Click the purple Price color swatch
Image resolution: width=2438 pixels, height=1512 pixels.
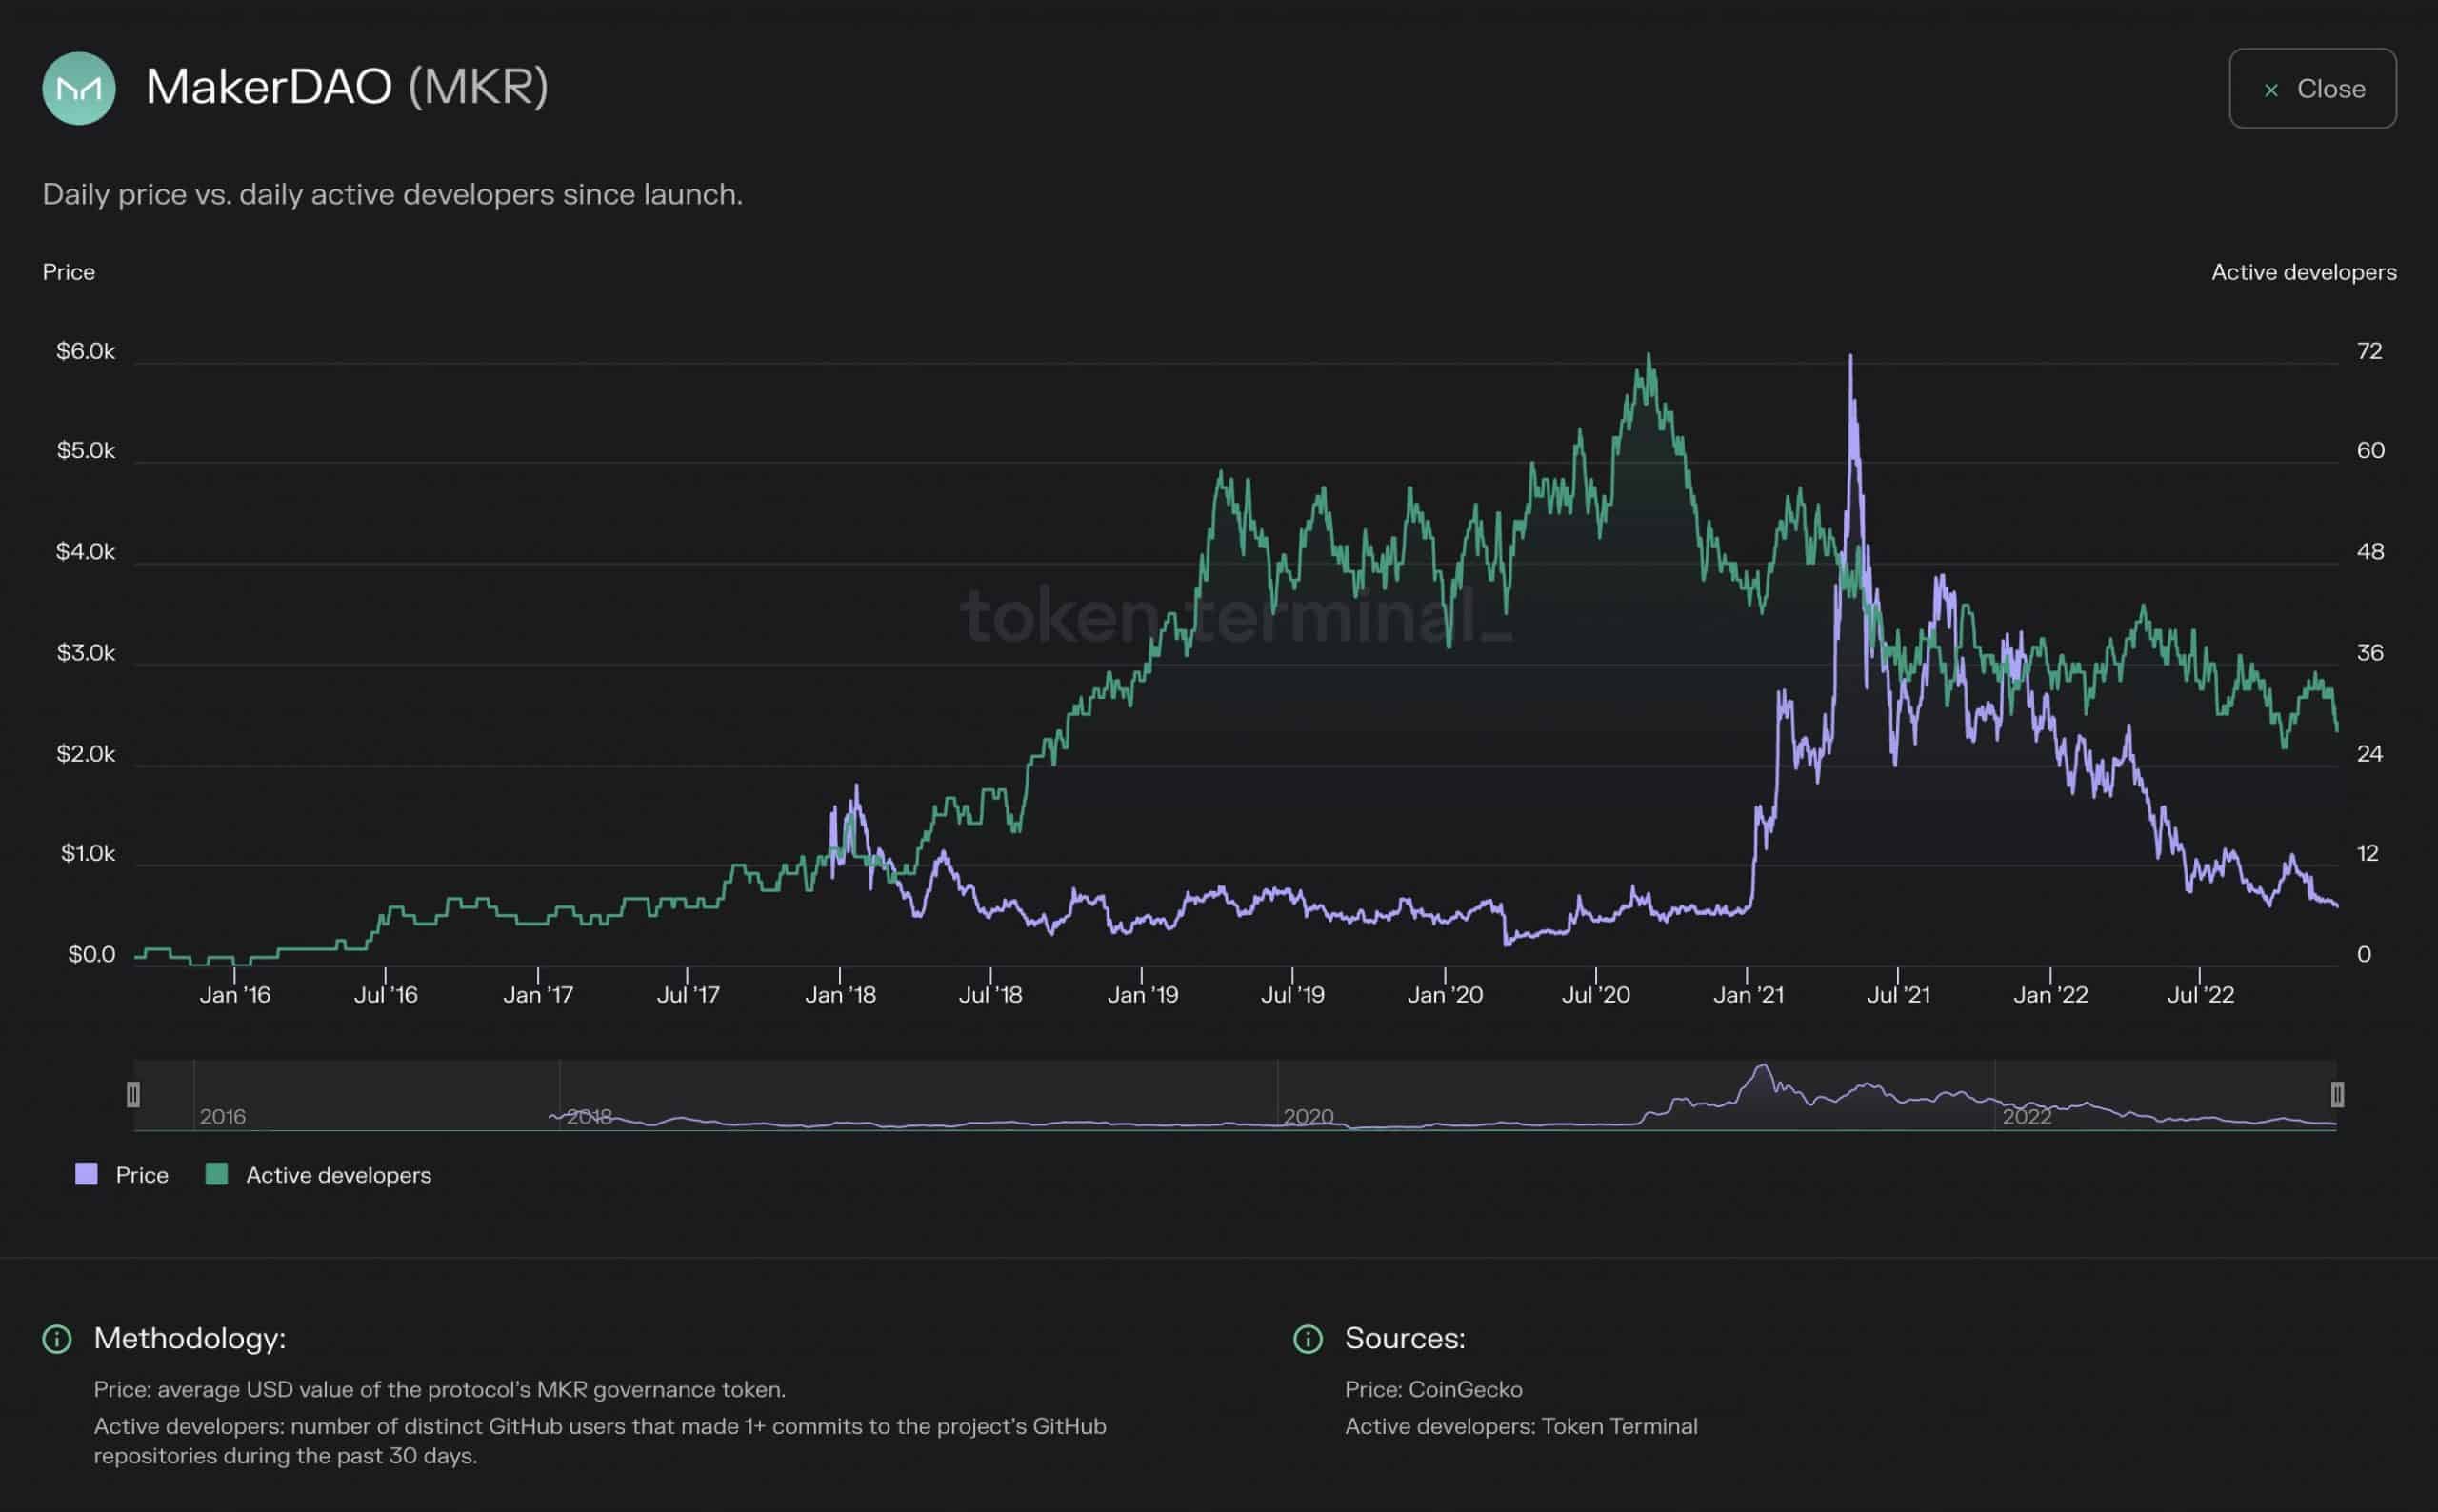coord(87,1174)
